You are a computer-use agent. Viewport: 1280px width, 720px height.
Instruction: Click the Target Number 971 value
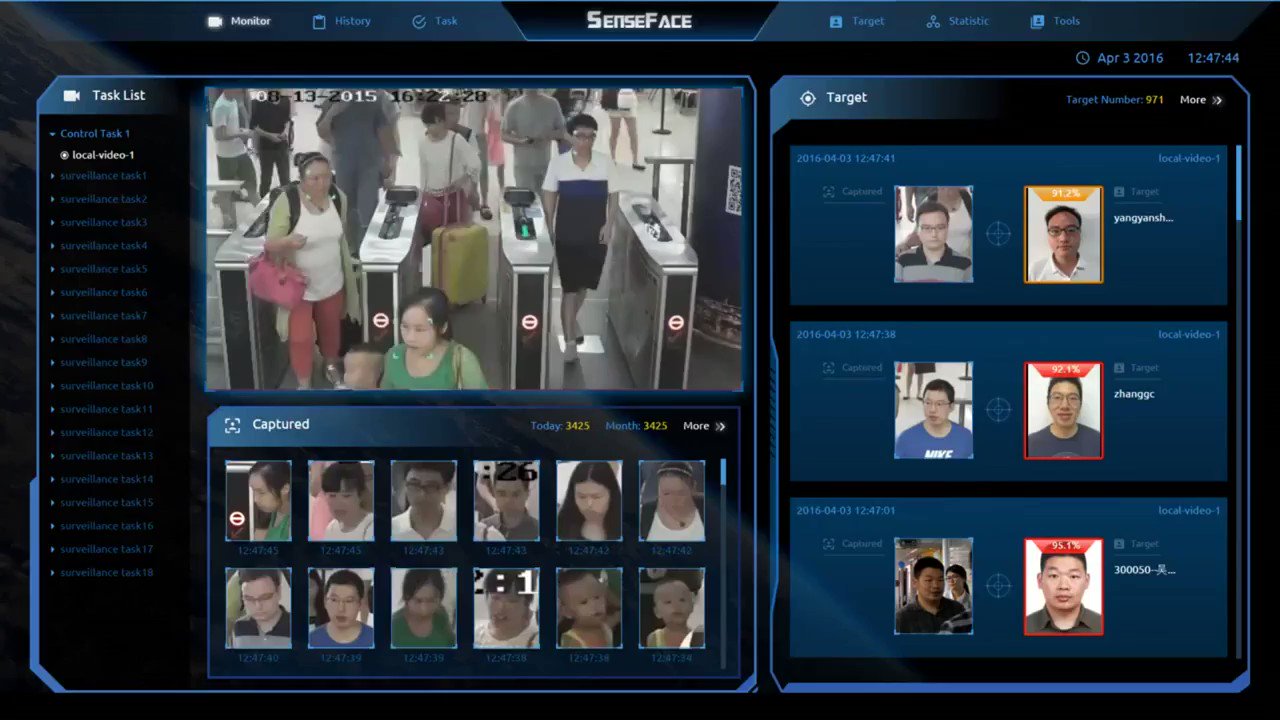(1154, 100)
